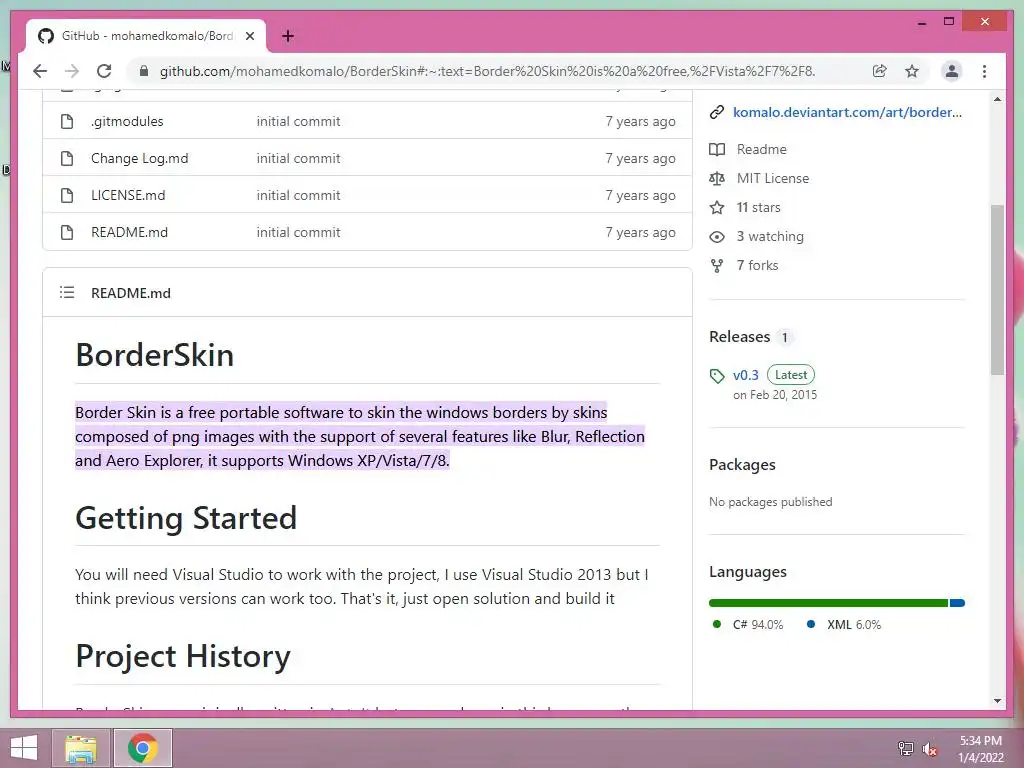View the 11 stars link
1024x768 pixels.
tap(758, 208)
